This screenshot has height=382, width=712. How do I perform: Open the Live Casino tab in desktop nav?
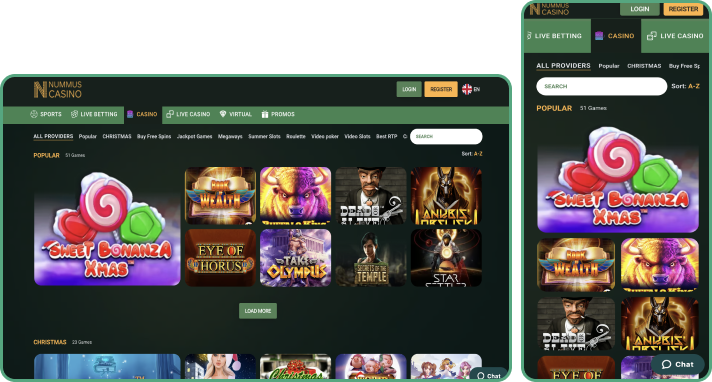(x=188, y=114)
